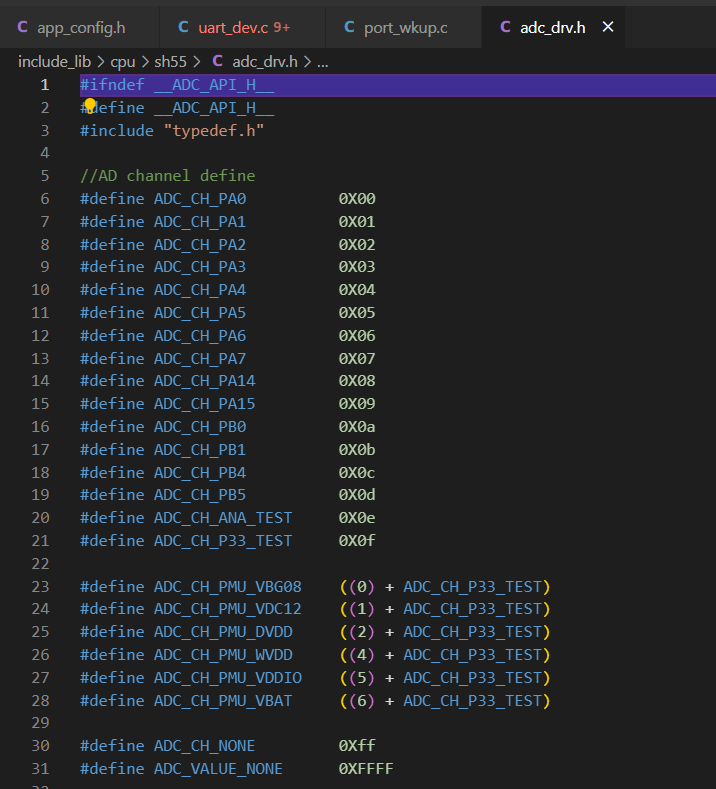
Task: Select the adc_drv.h tab
Action: coord(552,27)
